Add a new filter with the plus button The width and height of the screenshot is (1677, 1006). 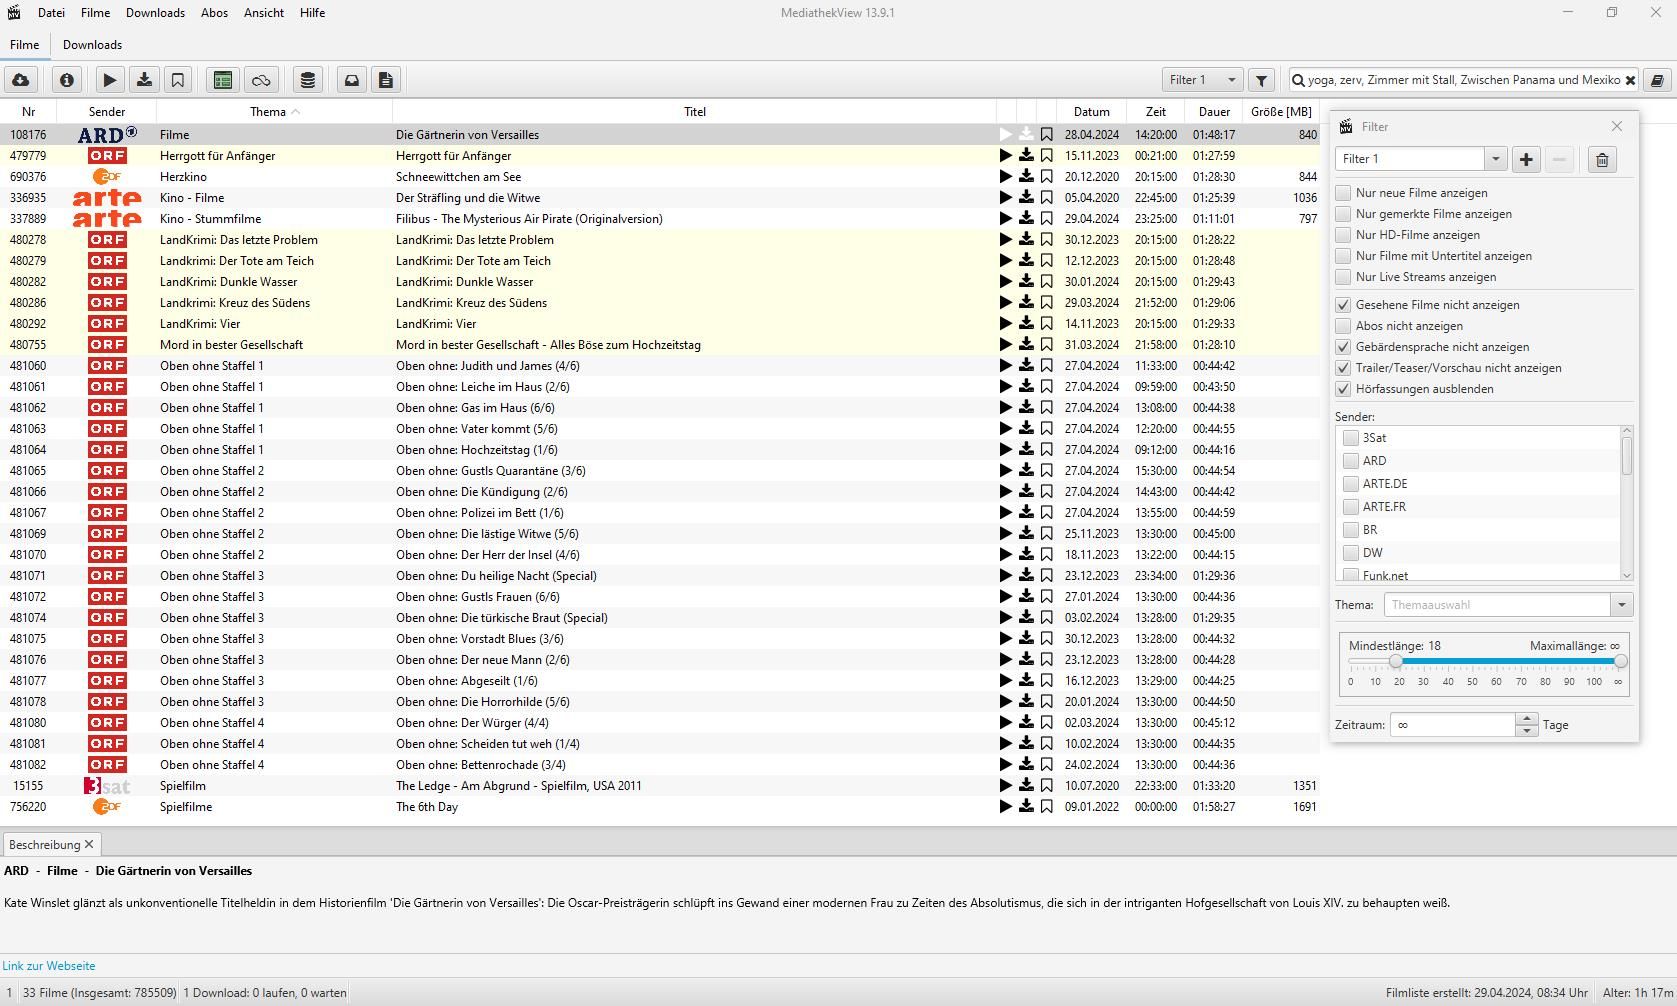click(1526, 159)
